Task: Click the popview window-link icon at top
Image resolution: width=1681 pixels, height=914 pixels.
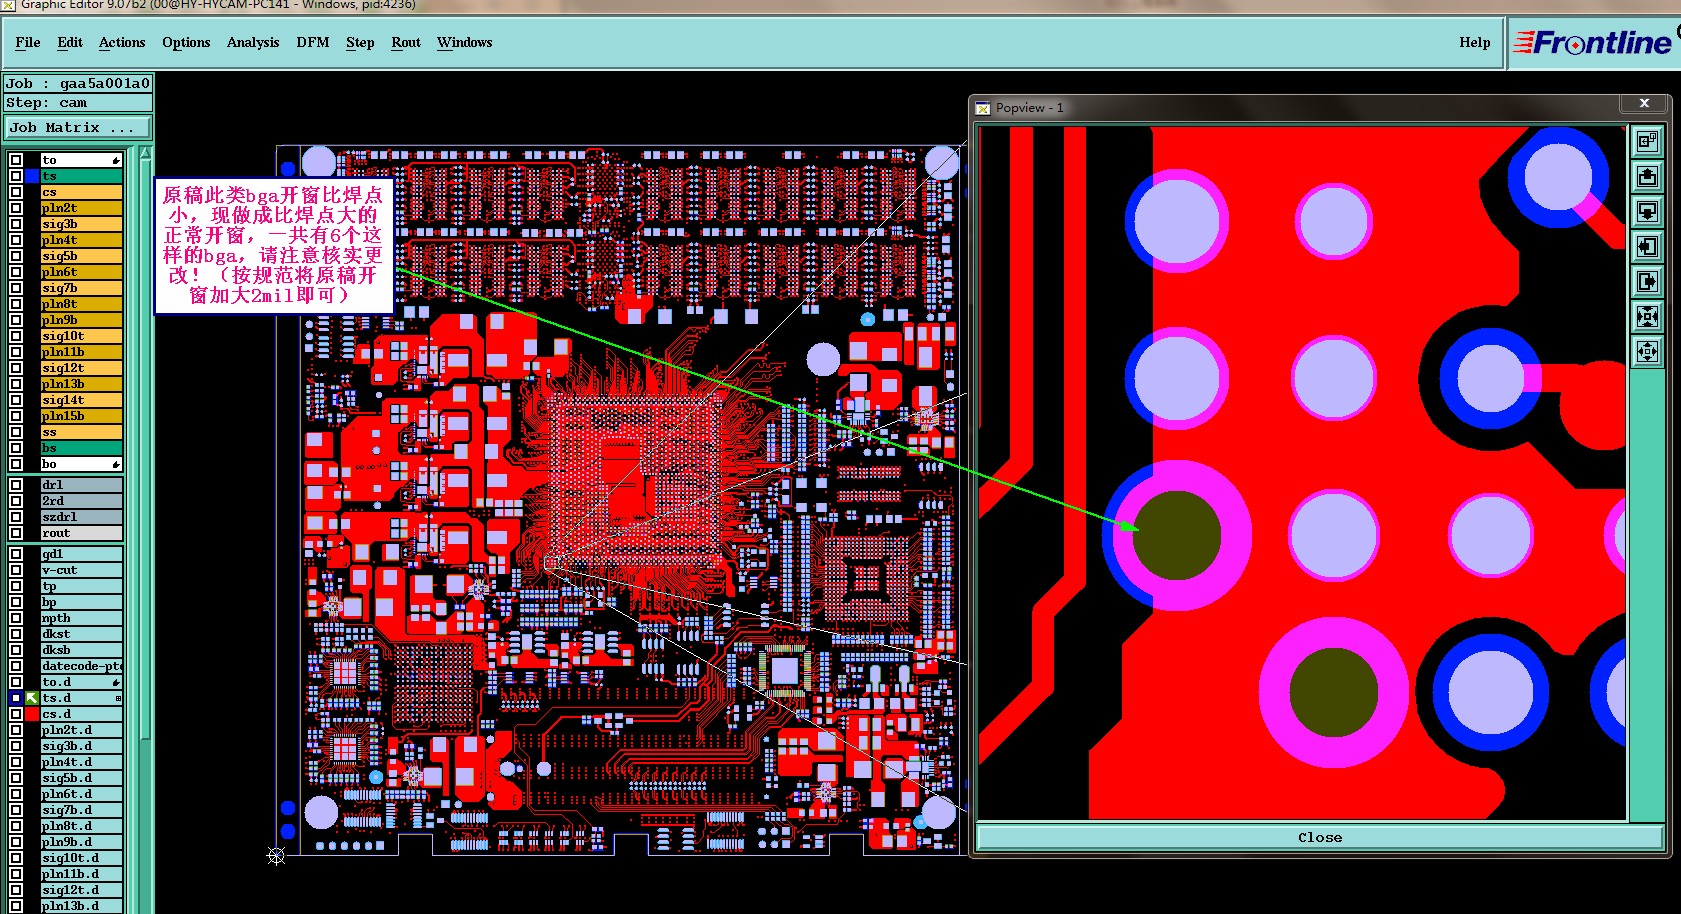Action: (1647, 141)
